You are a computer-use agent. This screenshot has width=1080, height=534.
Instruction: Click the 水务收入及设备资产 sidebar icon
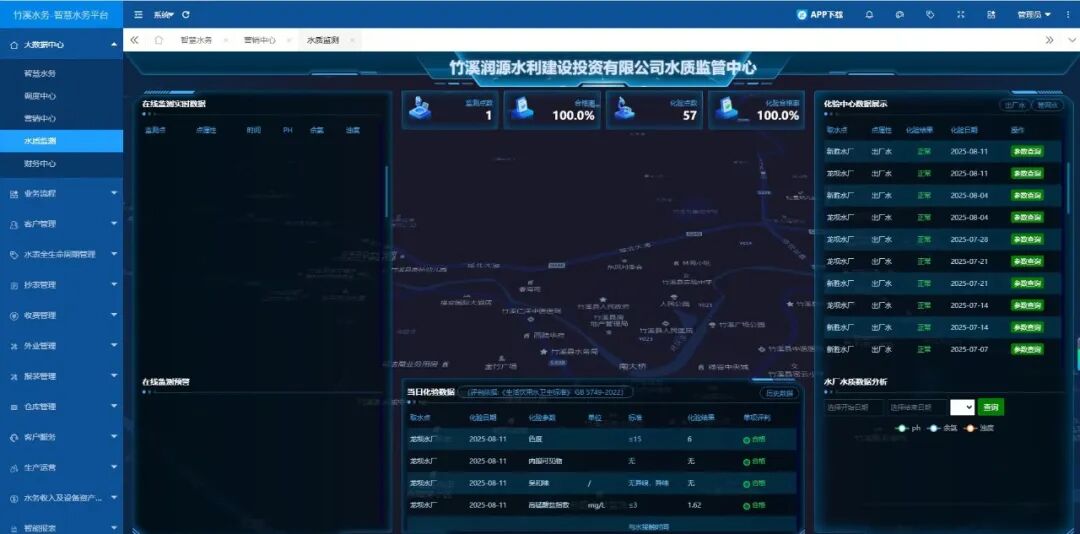14,498
